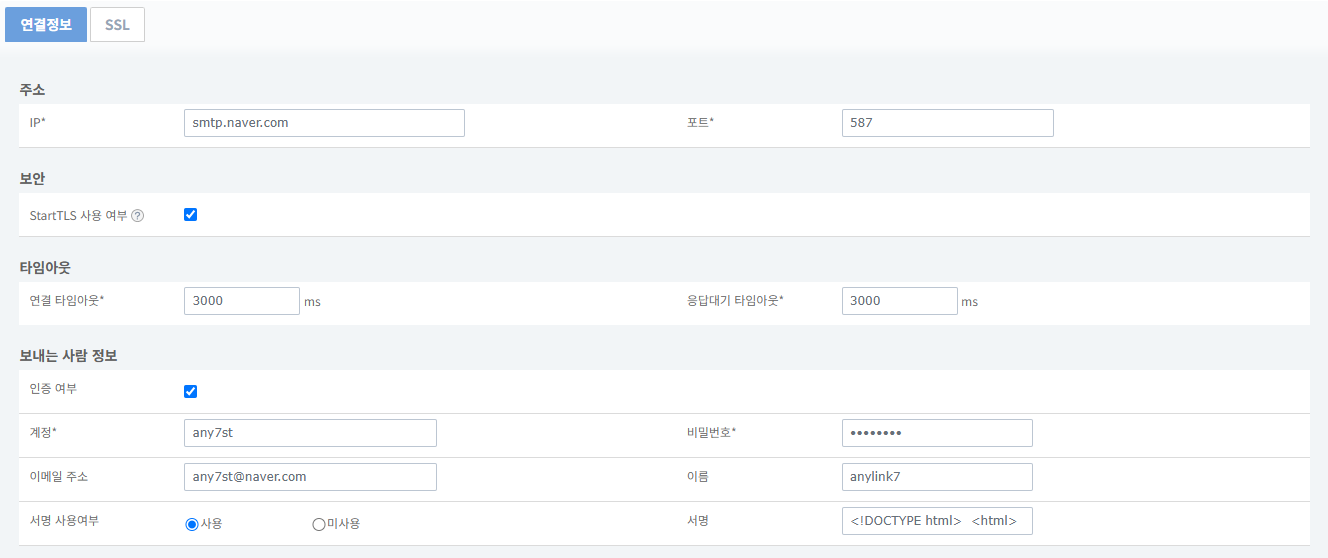Click the 주소 section heading
Image resolution: width=1328 pixels, height=558 pixels.
coord(32,90)
